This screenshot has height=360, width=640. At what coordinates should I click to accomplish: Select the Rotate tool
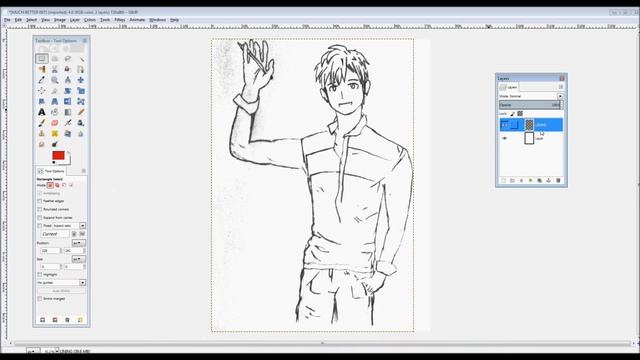click(x=68, y=91)
